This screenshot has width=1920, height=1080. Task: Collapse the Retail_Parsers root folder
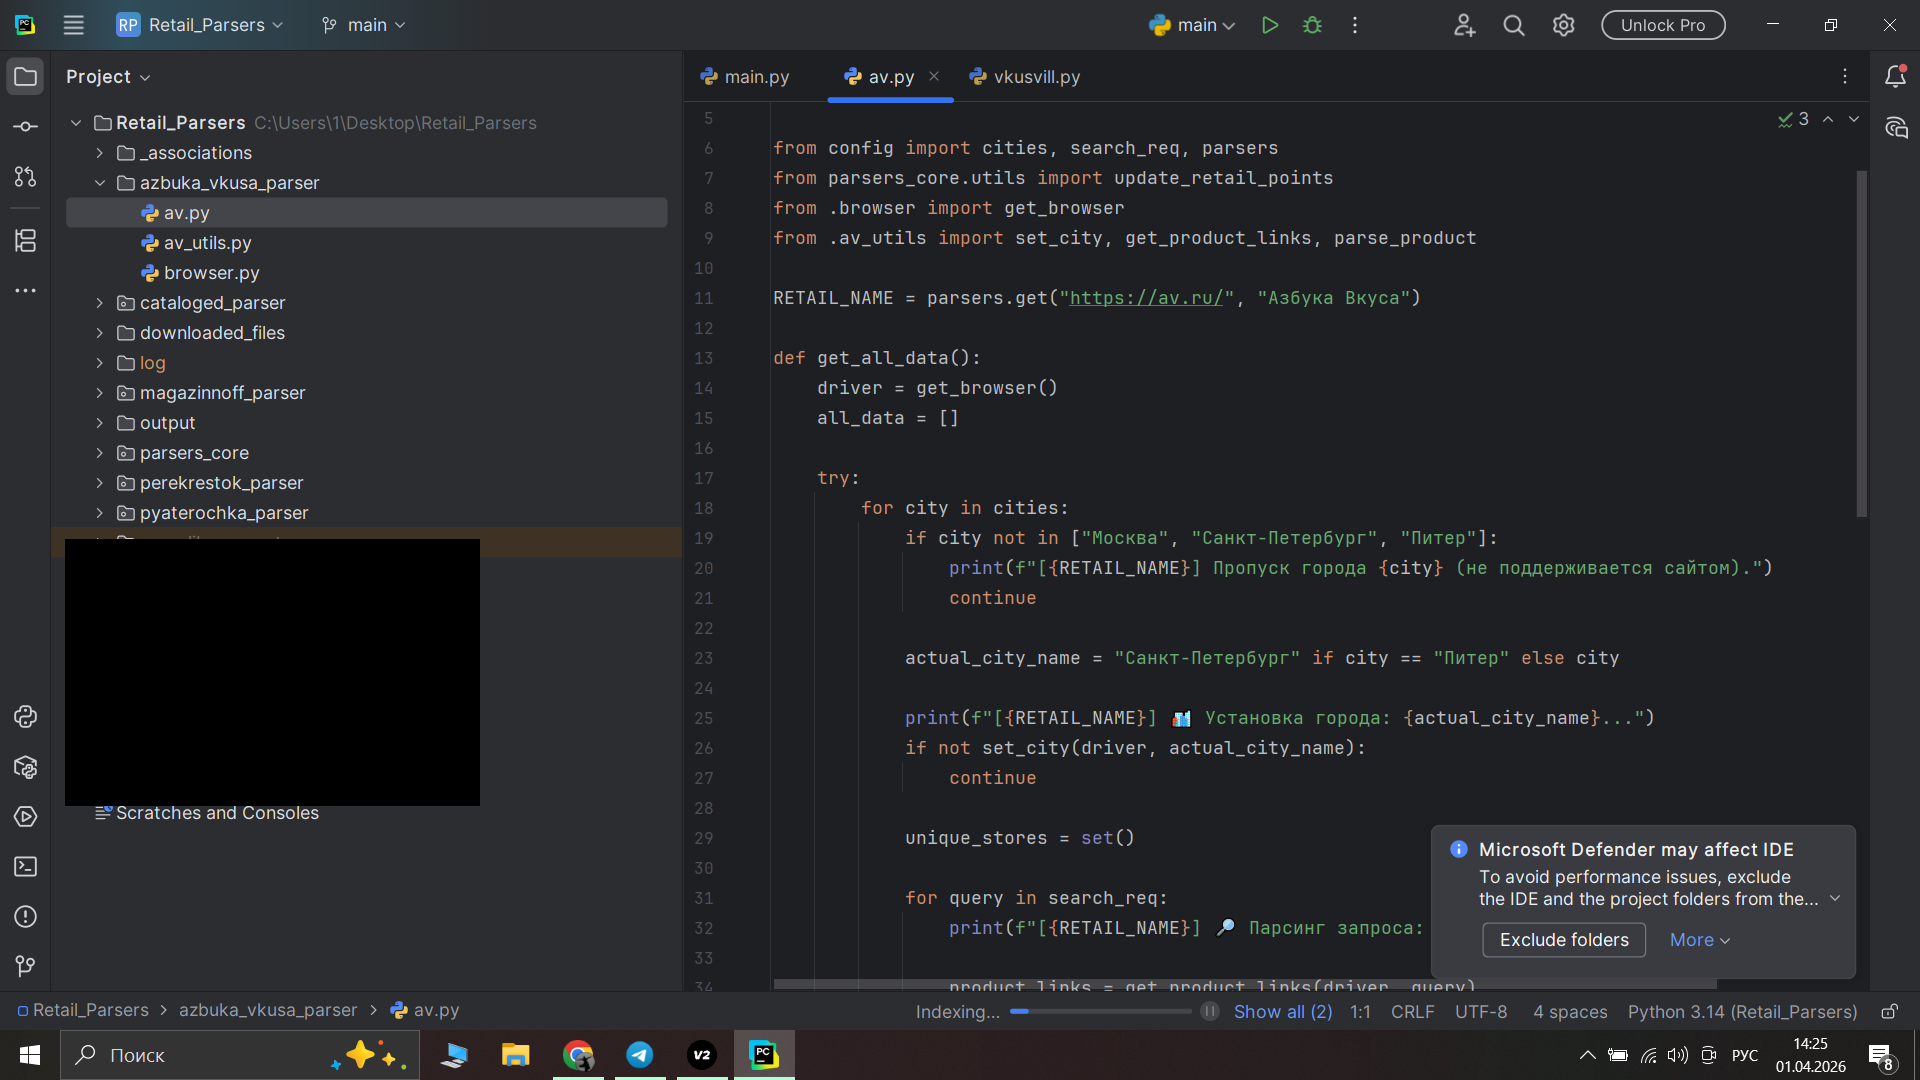76,123
